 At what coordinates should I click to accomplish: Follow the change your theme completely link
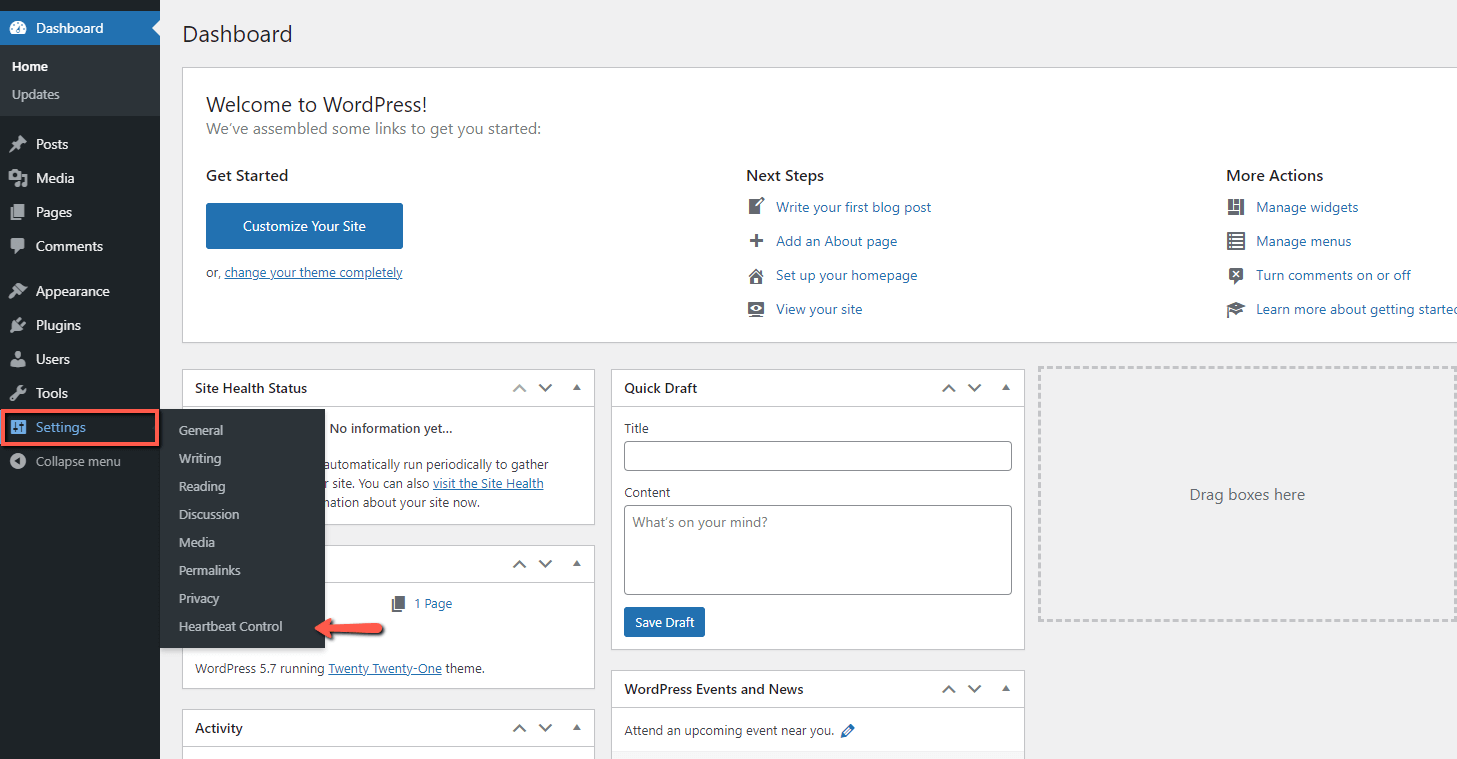313,272
